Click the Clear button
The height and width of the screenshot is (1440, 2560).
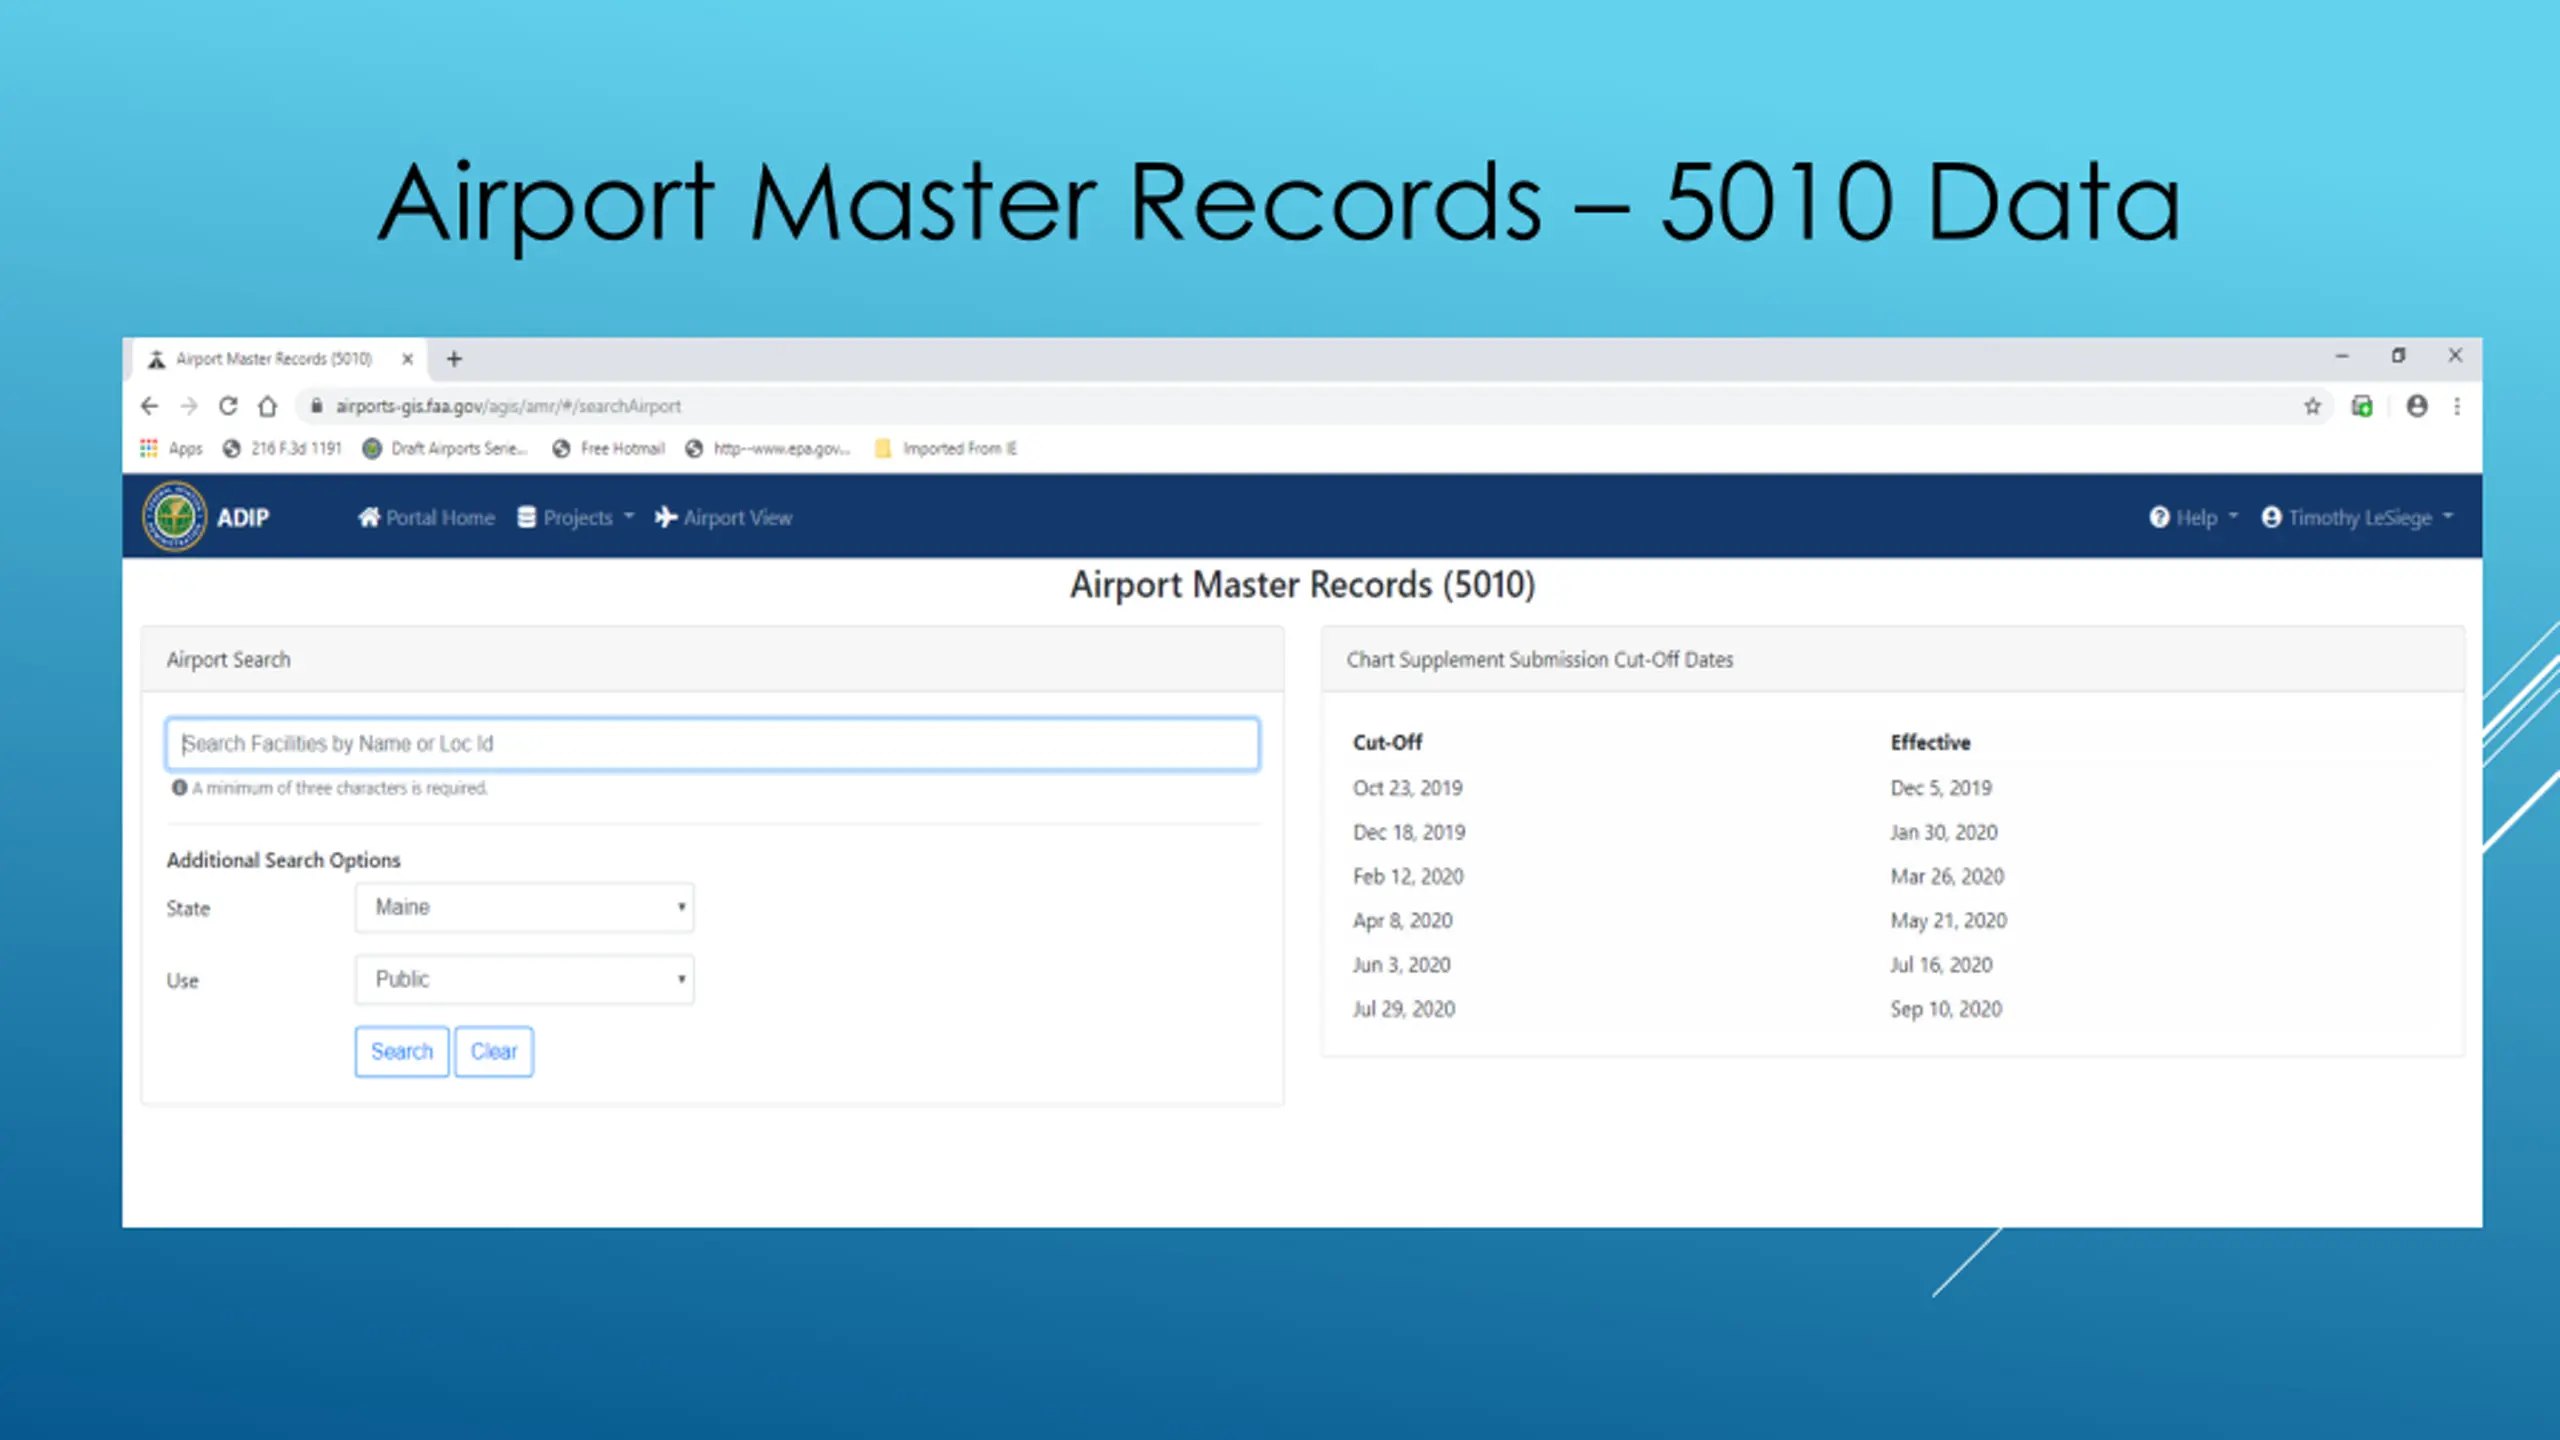[494, 1052]
